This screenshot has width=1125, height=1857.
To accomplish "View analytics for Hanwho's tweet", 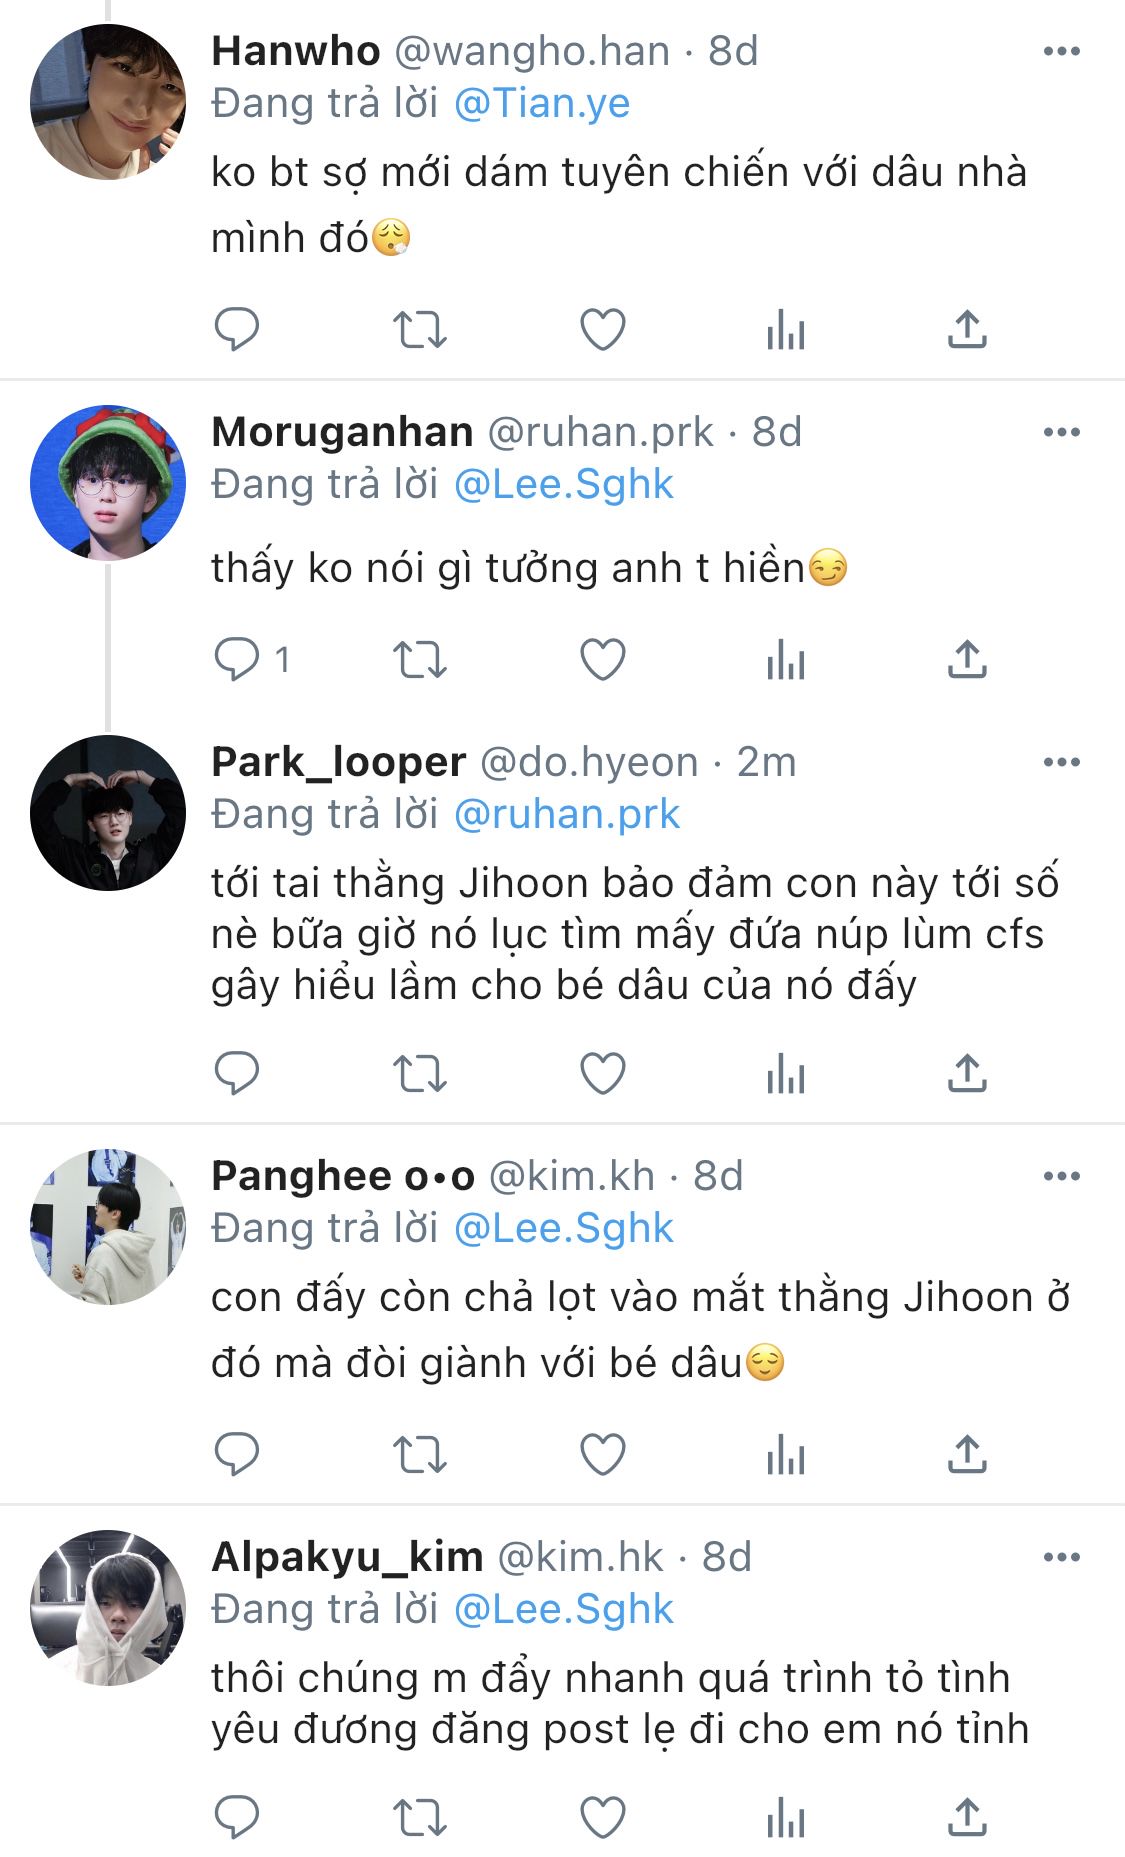I will click(786, 329).
